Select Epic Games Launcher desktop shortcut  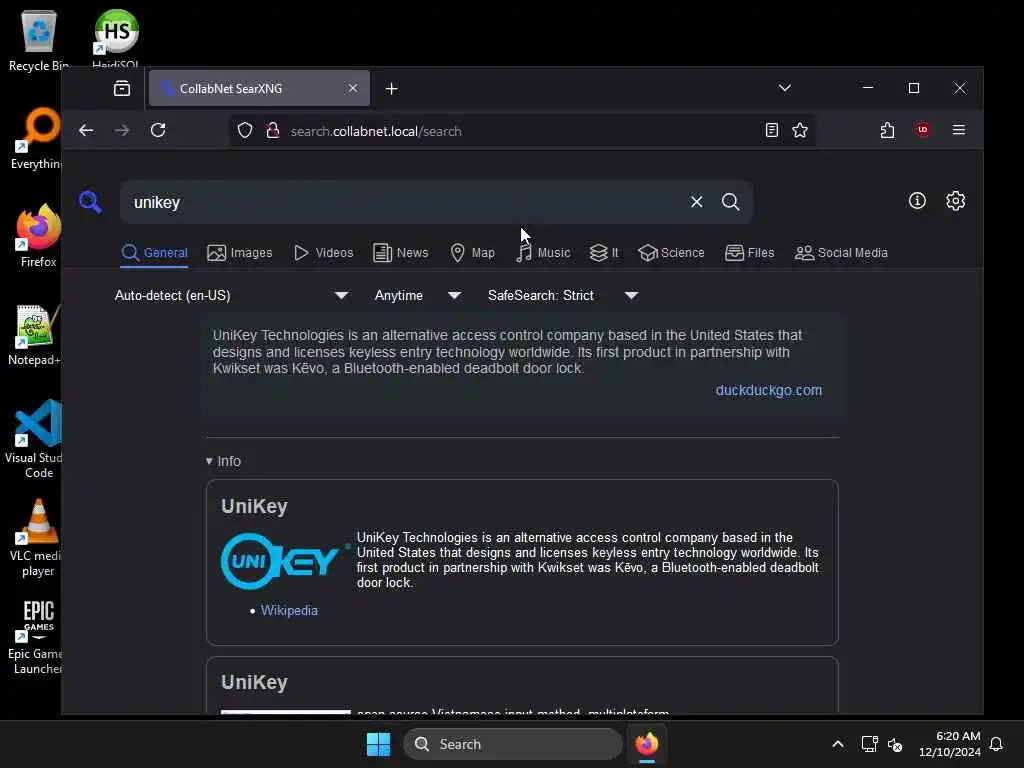pos(37,637)
